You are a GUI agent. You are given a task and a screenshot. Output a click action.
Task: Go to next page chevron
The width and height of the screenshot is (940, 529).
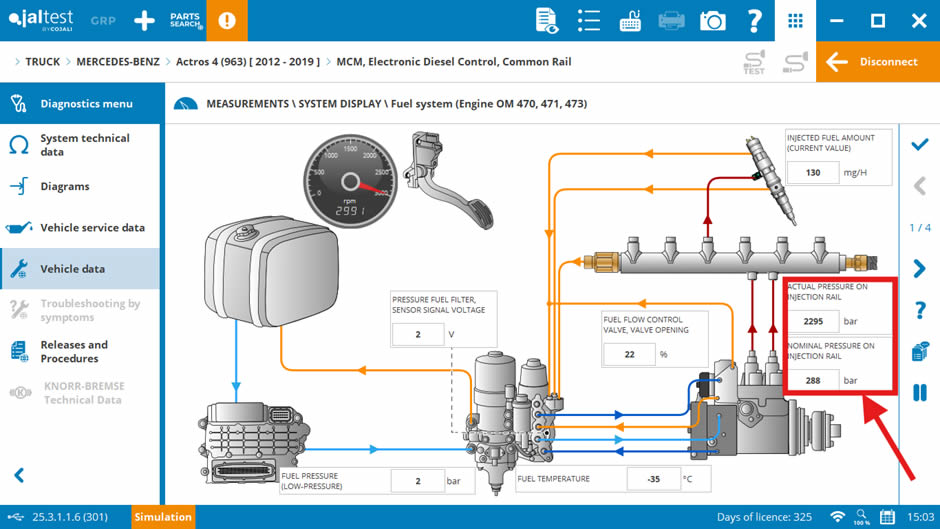[920, 269]
